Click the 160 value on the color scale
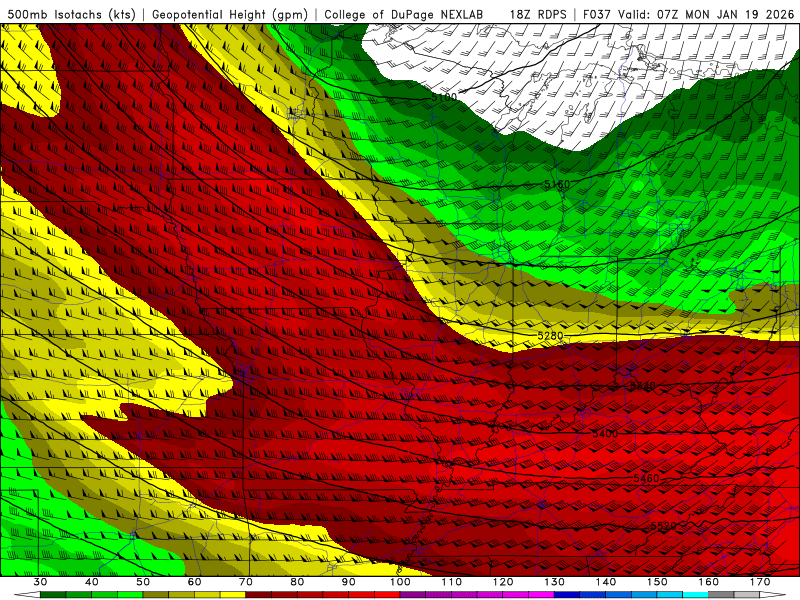This screenshot has width=800, height=600. coord(709,582)
